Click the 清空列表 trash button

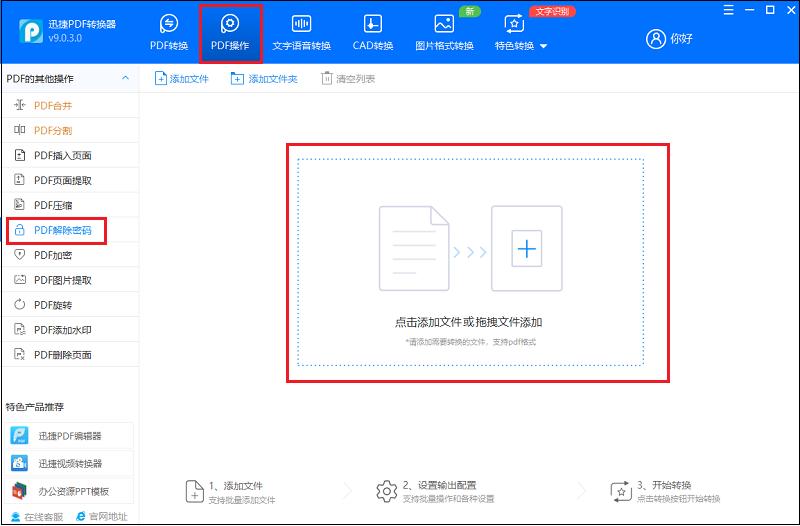[348, 79]
